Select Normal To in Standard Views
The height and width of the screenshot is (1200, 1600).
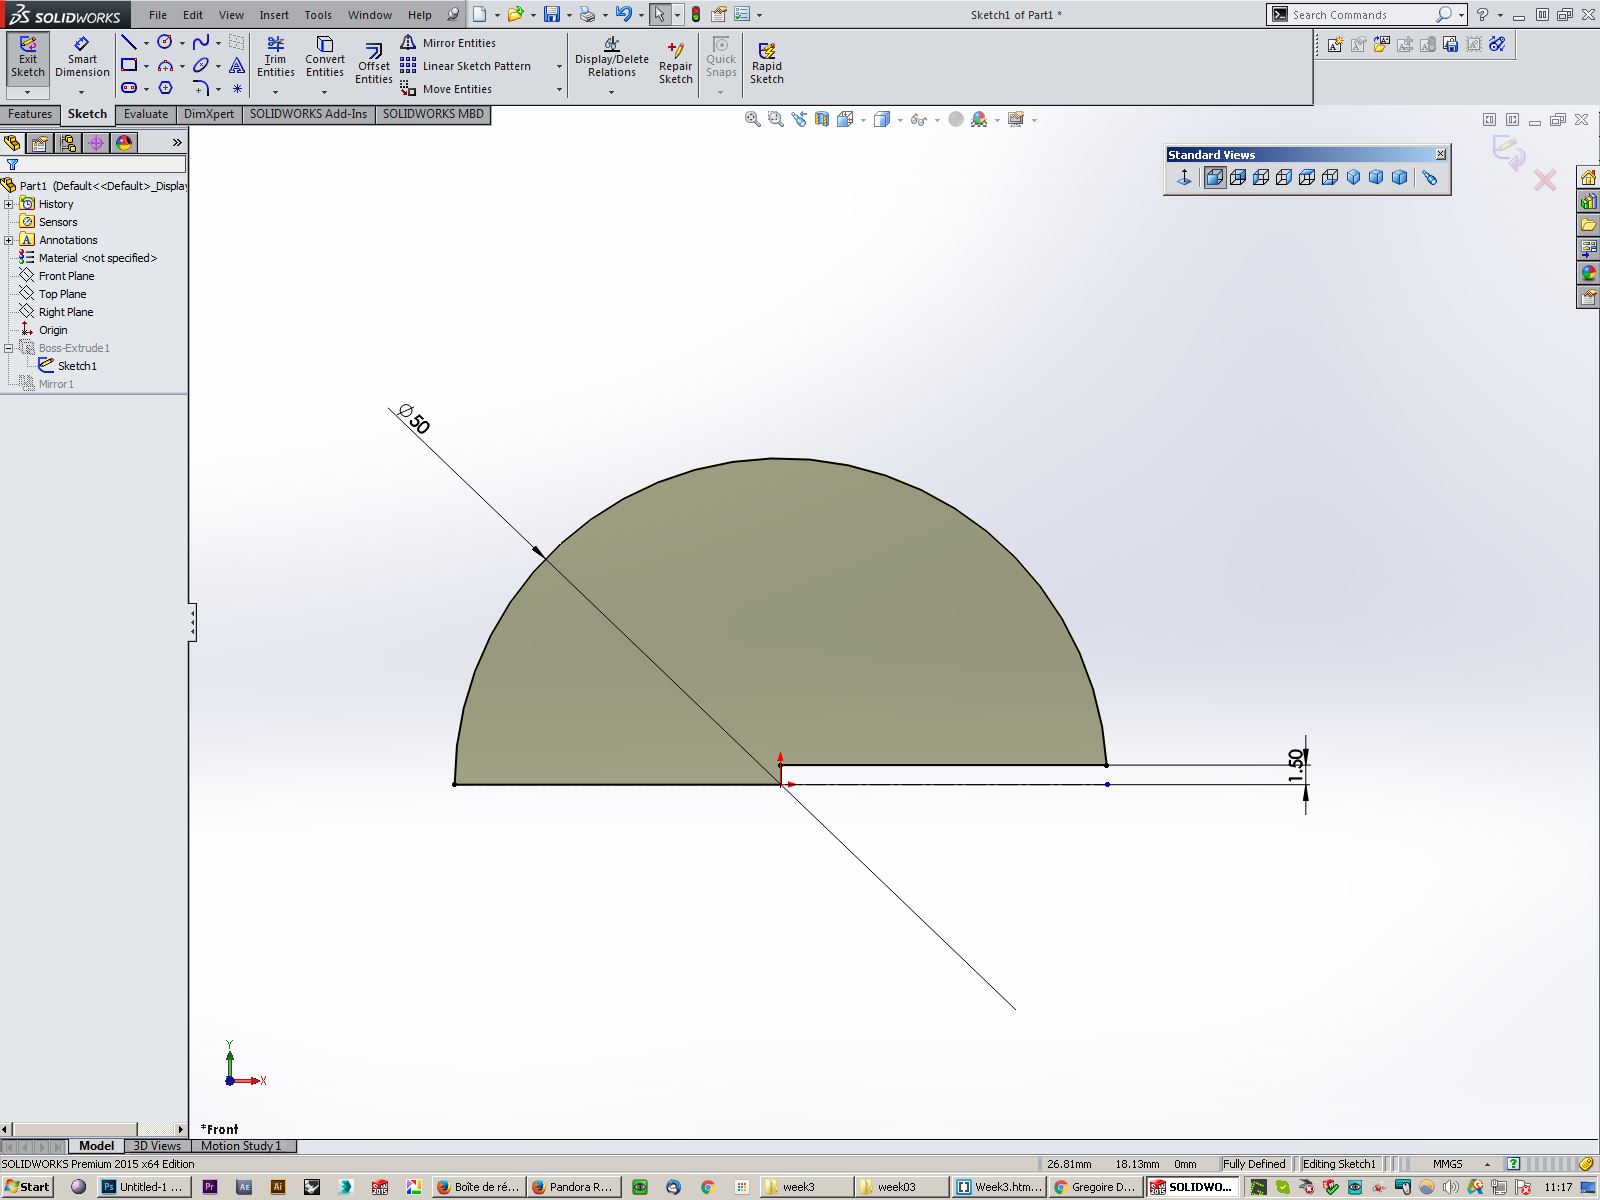coord(1185,177)
